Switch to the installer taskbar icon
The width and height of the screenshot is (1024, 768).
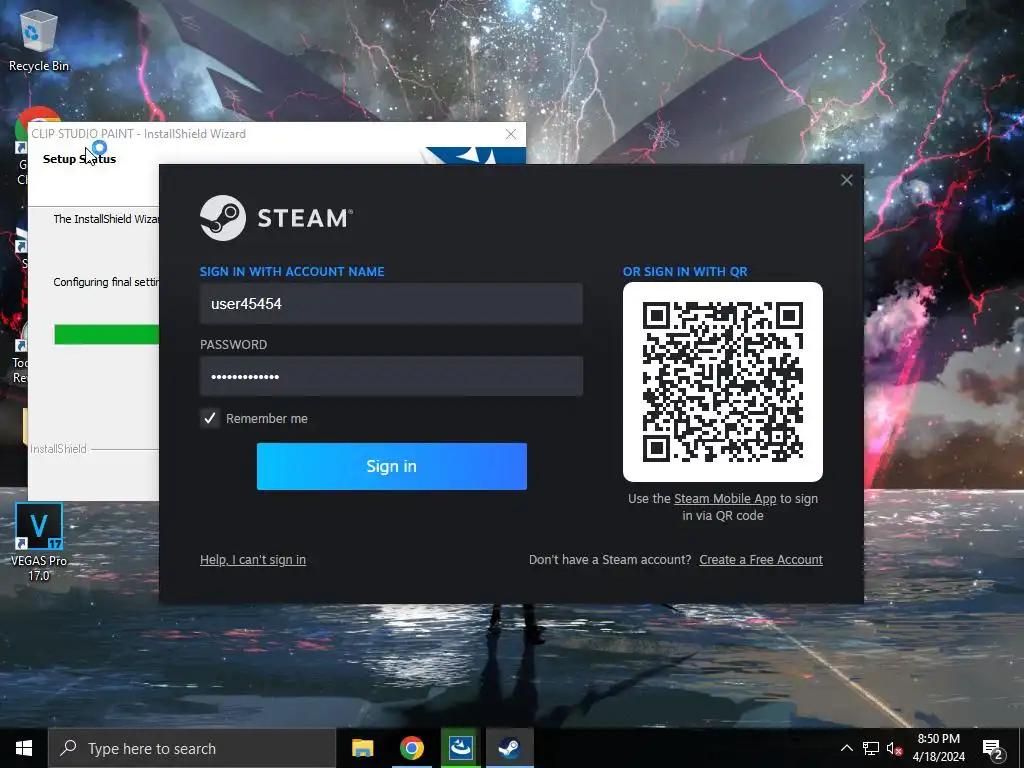[x=460, y=748]
